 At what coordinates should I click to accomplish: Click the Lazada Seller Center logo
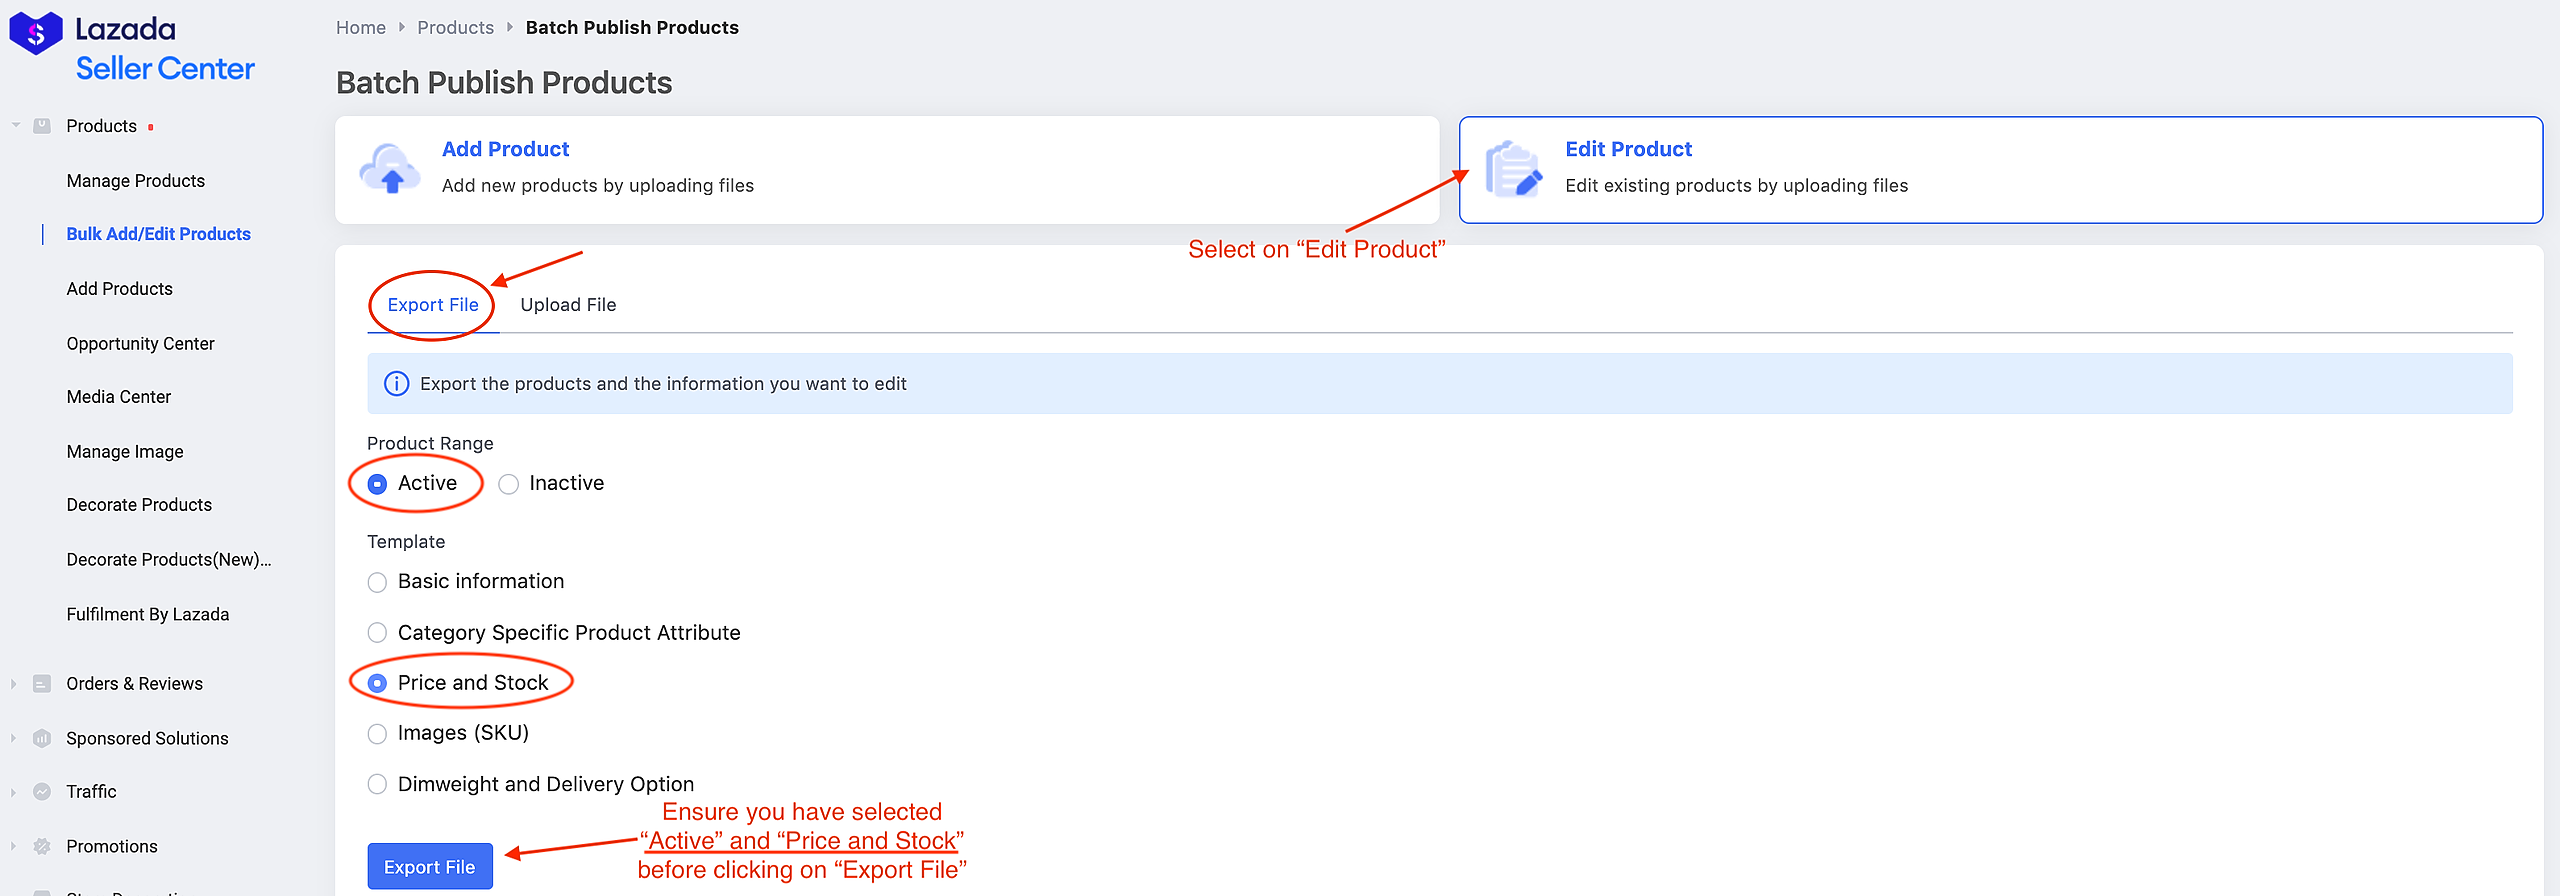tap(132, 48)
